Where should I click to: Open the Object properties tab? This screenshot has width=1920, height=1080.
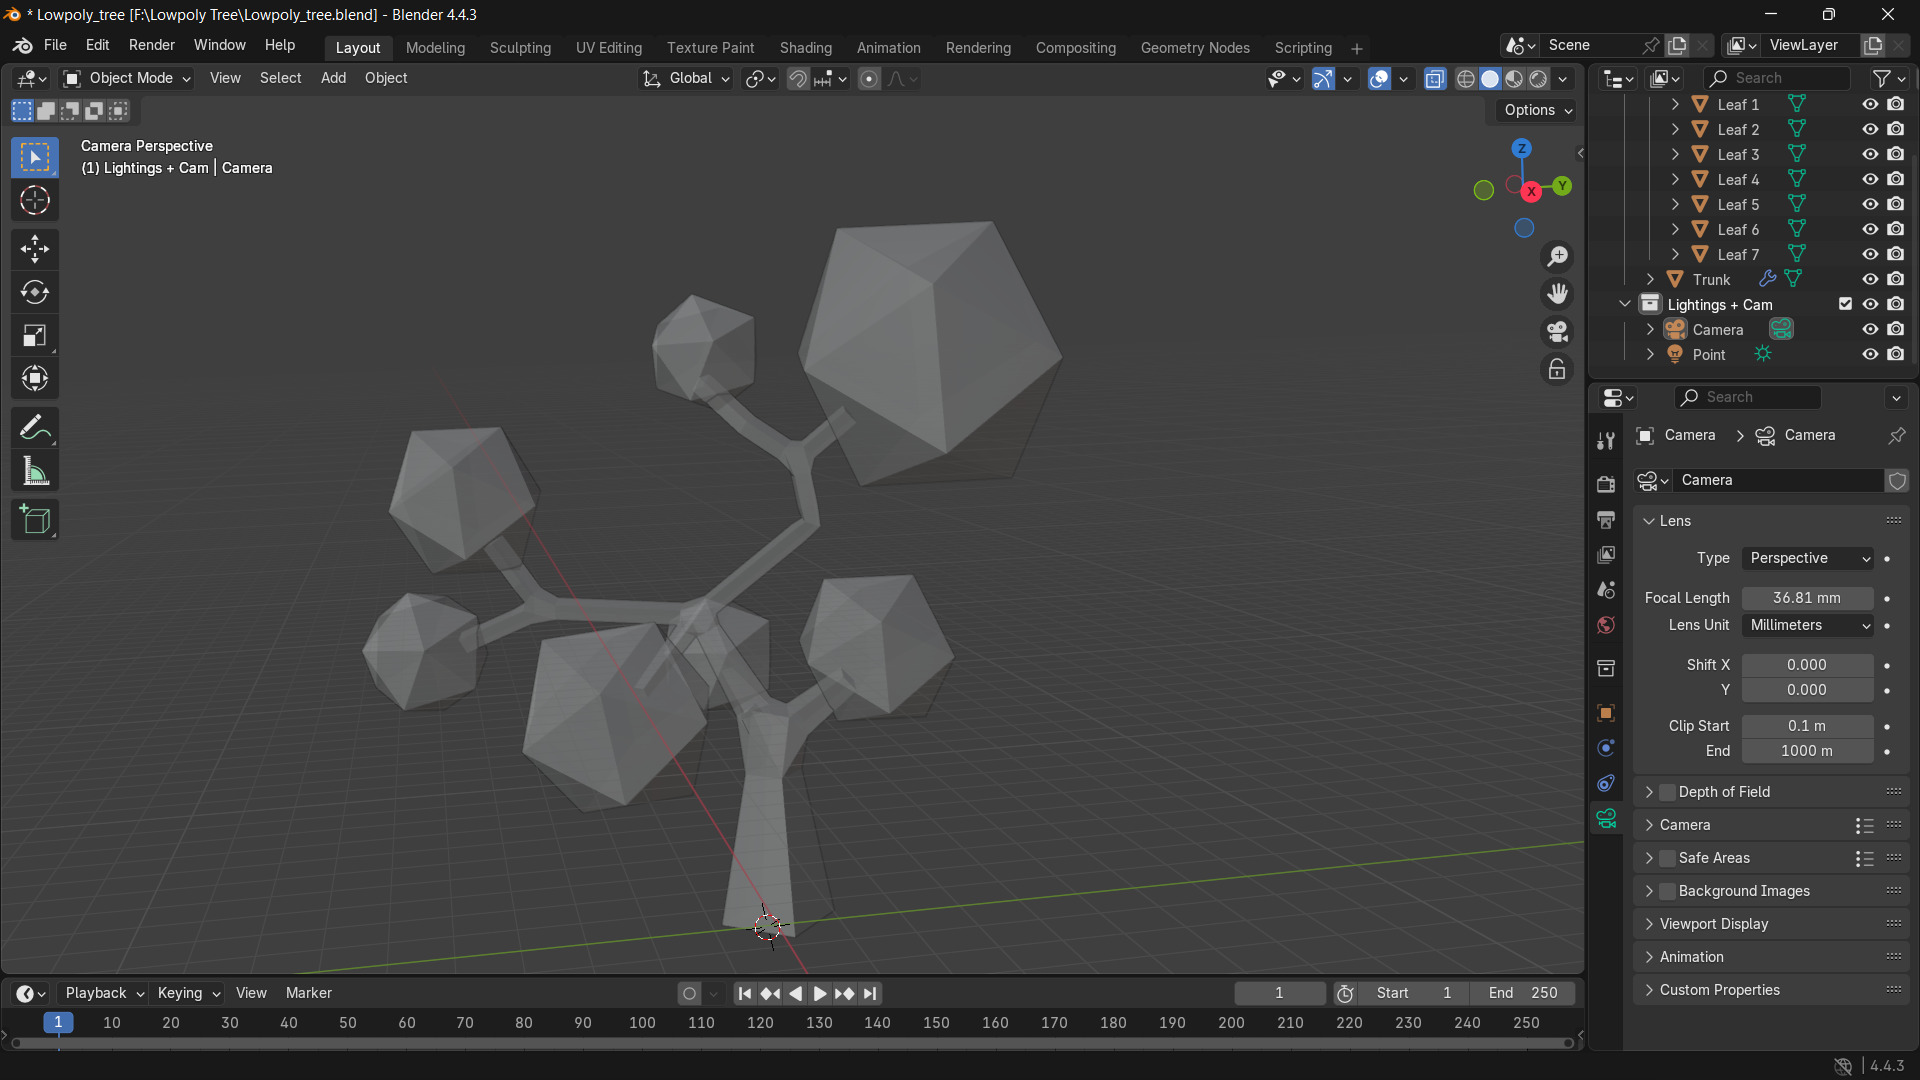(x=1606, y=713)
